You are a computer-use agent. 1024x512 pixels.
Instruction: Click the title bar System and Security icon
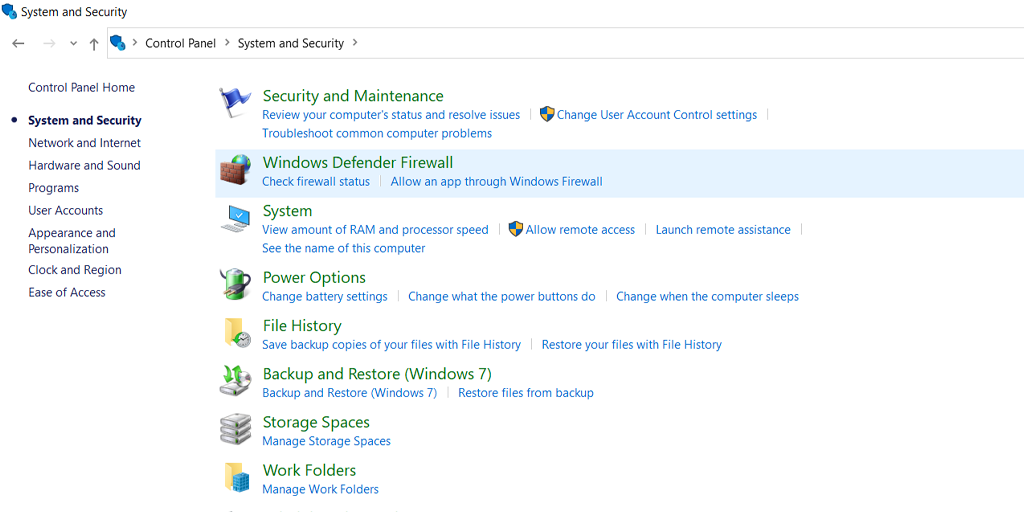9,11
